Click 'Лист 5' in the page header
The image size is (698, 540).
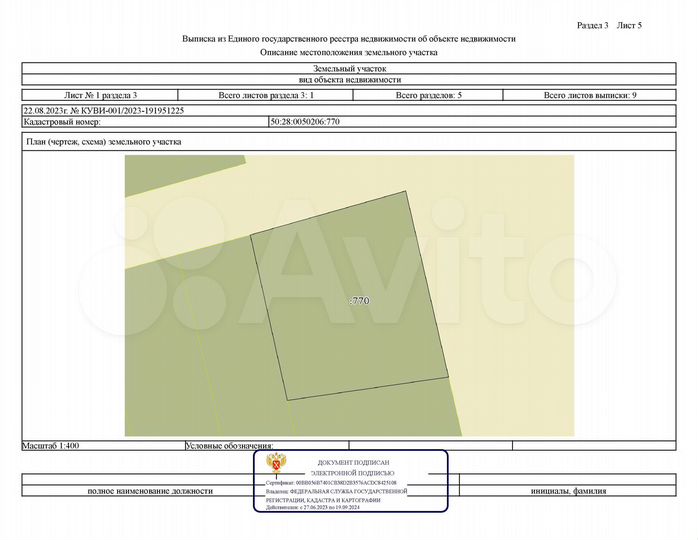coord(629,24)
